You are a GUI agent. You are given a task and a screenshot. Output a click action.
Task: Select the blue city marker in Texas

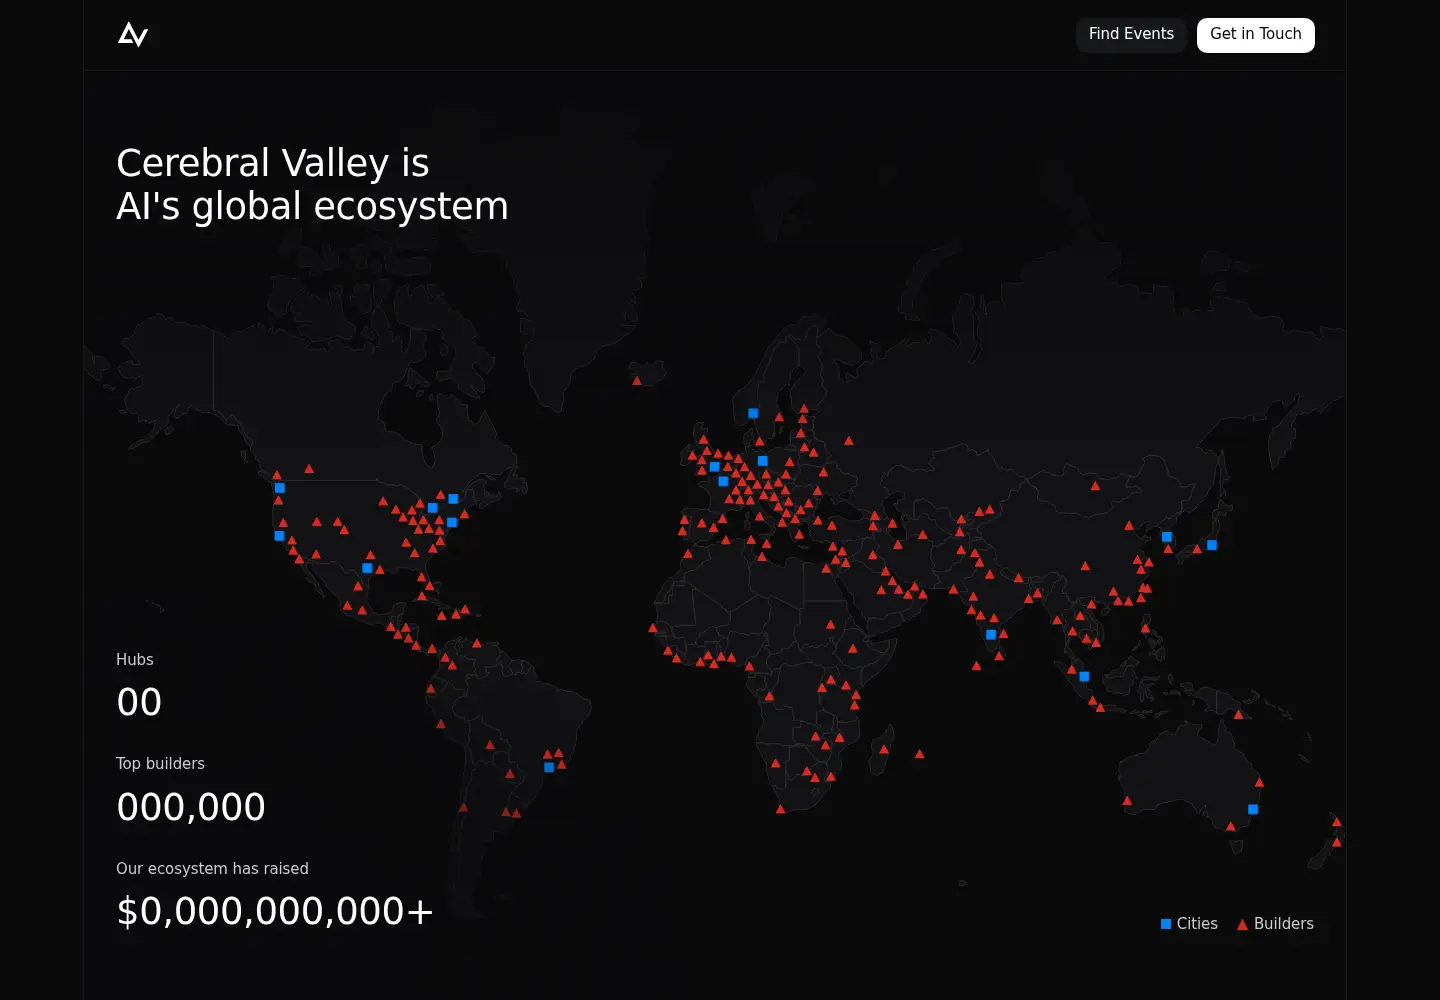(x=367, y=568)
